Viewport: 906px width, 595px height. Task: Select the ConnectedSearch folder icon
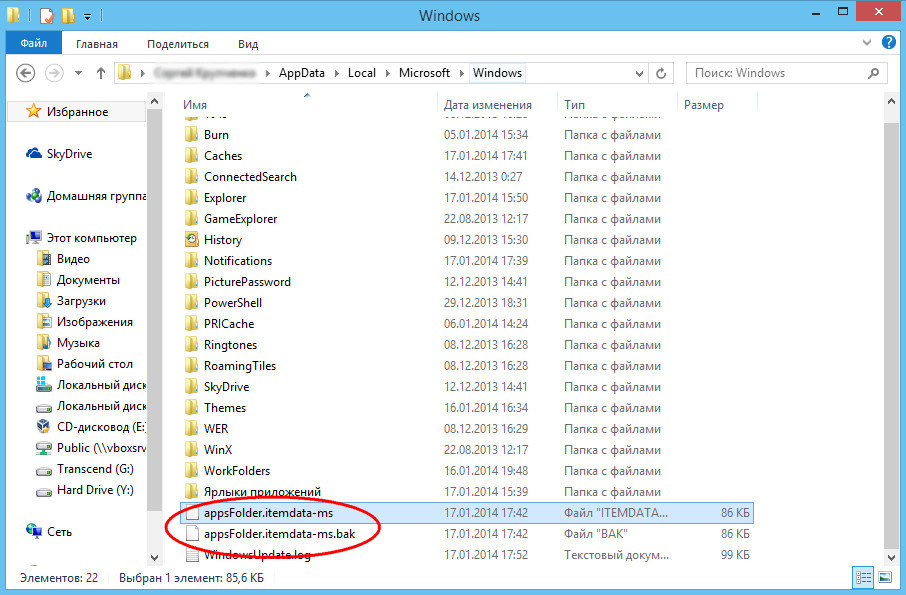pos(192,177)
